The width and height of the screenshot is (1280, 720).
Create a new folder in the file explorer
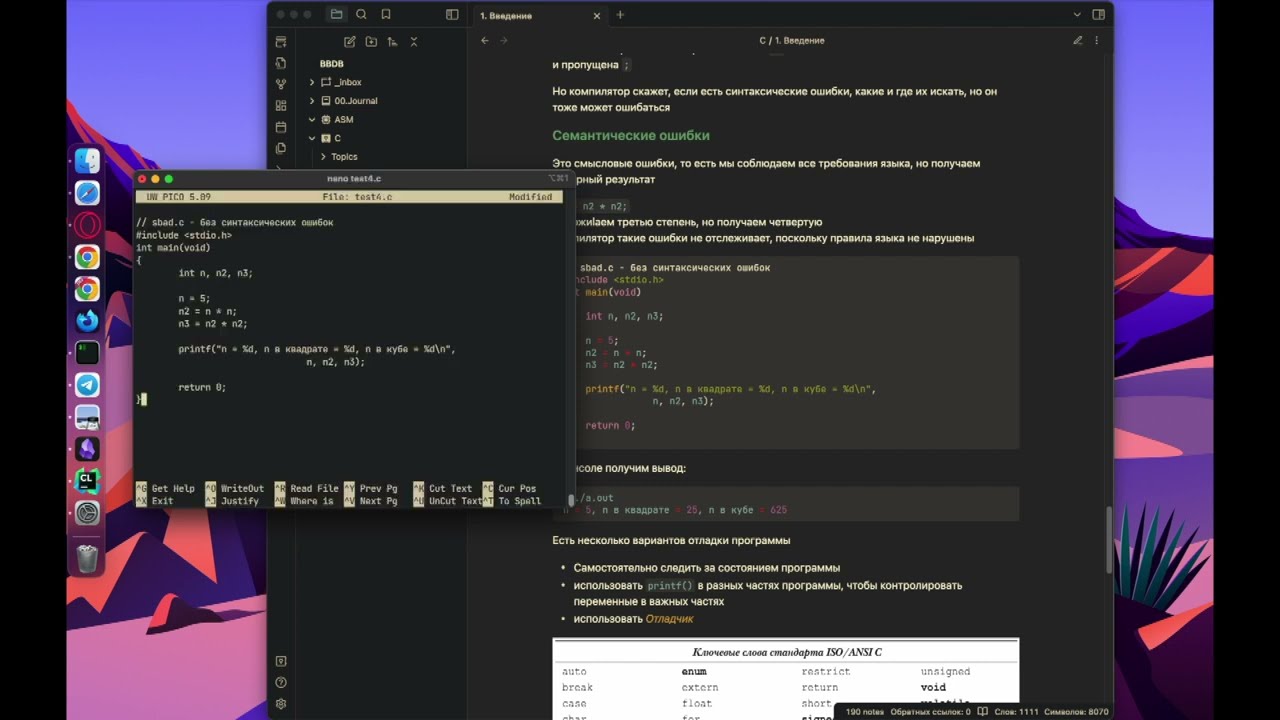371,42
